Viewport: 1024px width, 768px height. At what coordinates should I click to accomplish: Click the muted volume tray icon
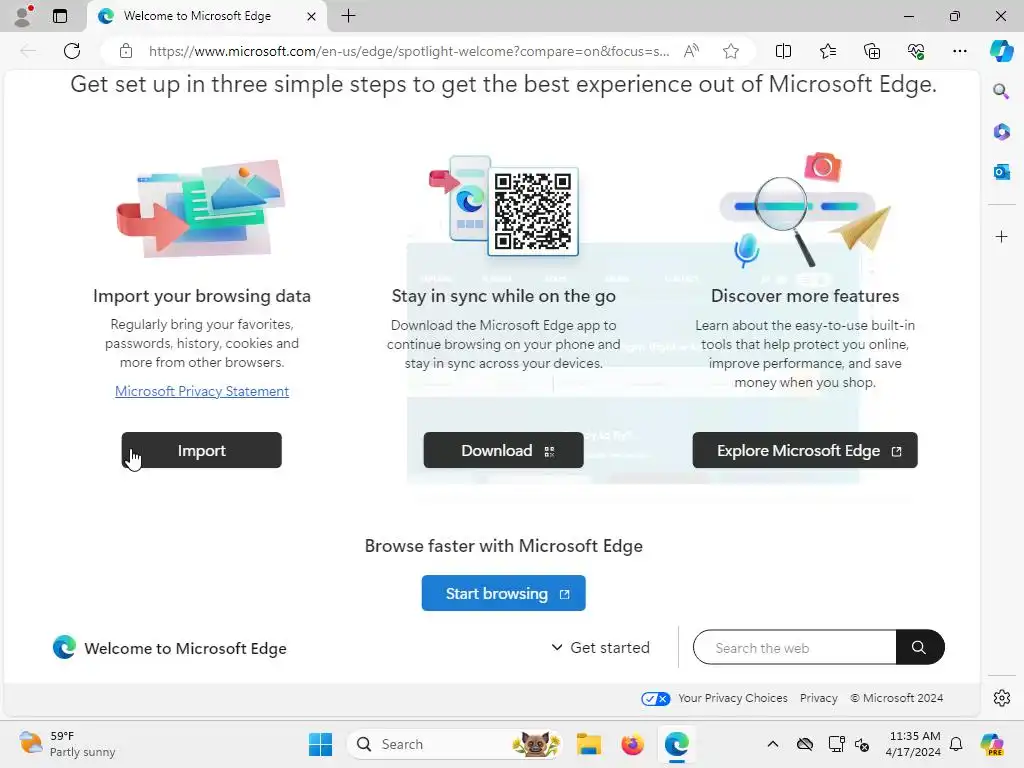pos(862,744)
